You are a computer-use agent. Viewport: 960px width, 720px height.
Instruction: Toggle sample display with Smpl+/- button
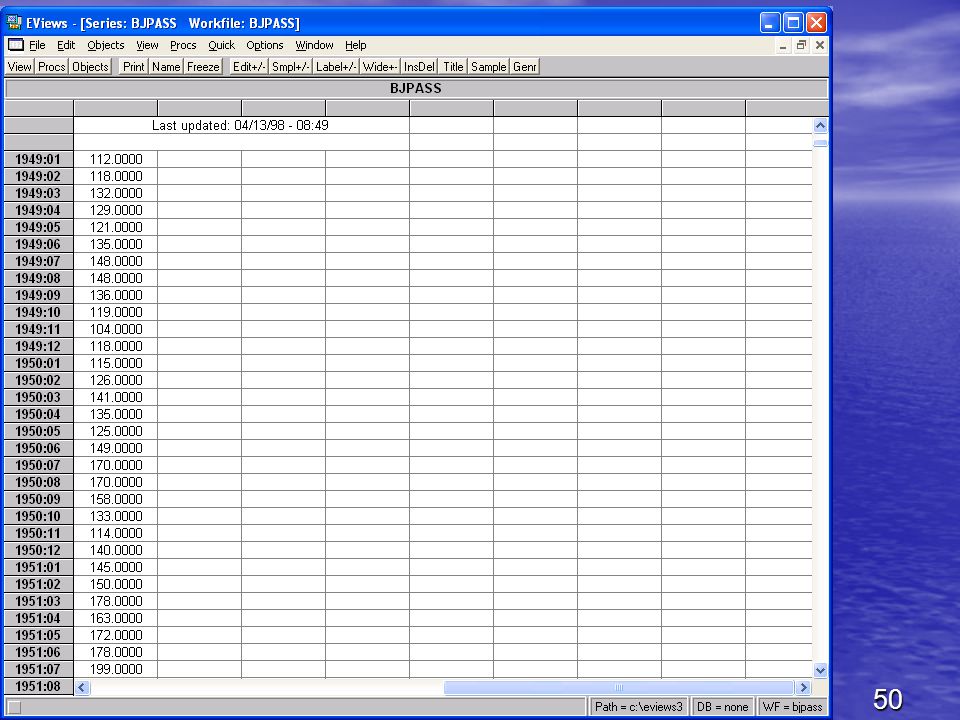tap(290, 67)
